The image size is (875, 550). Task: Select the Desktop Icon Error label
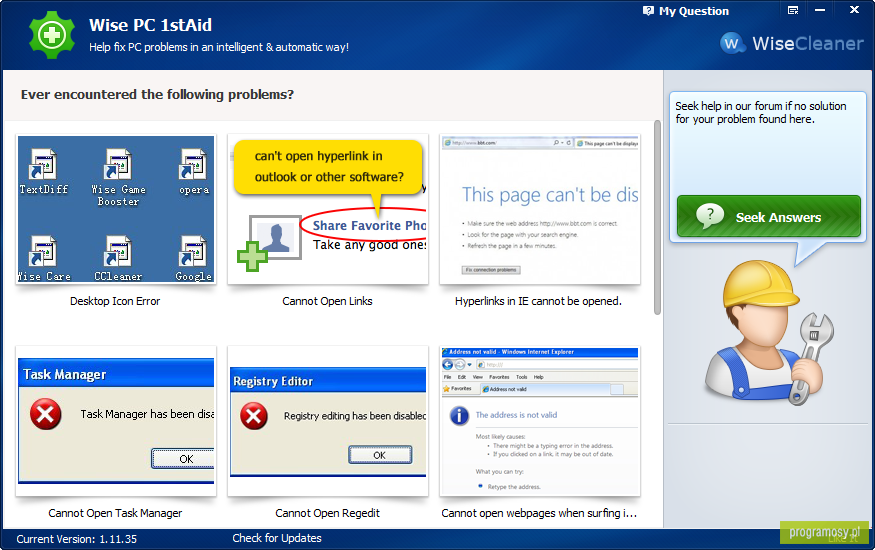pos(115,301)
